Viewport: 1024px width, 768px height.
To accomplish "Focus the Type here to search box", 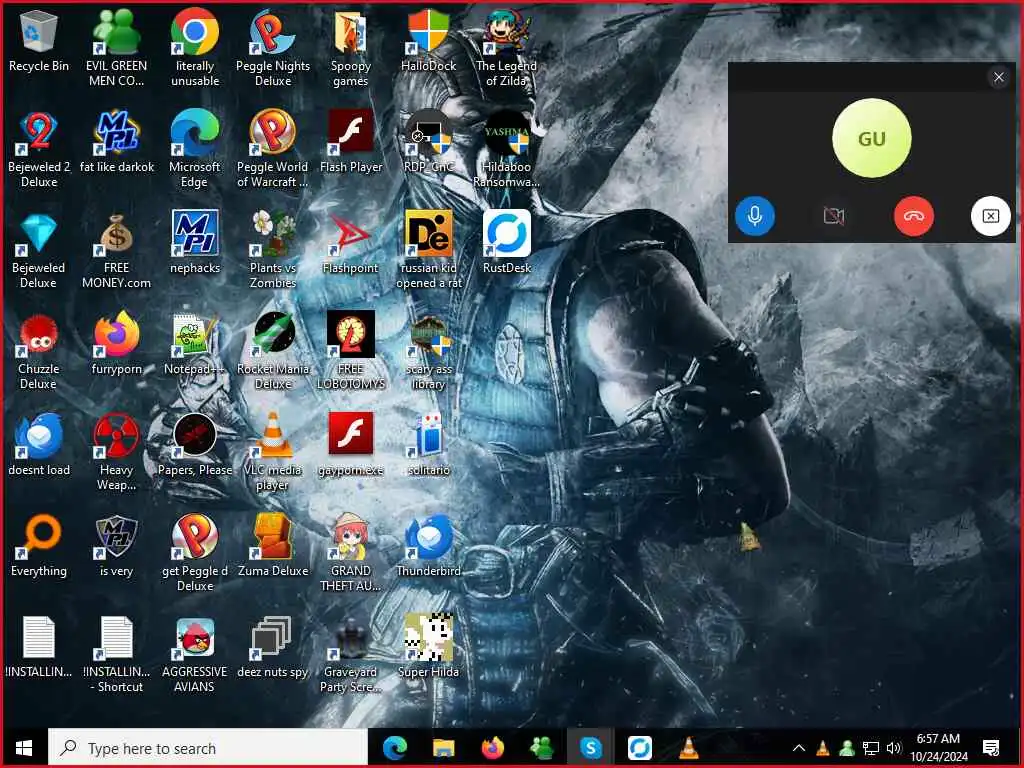I will [208, 748].
